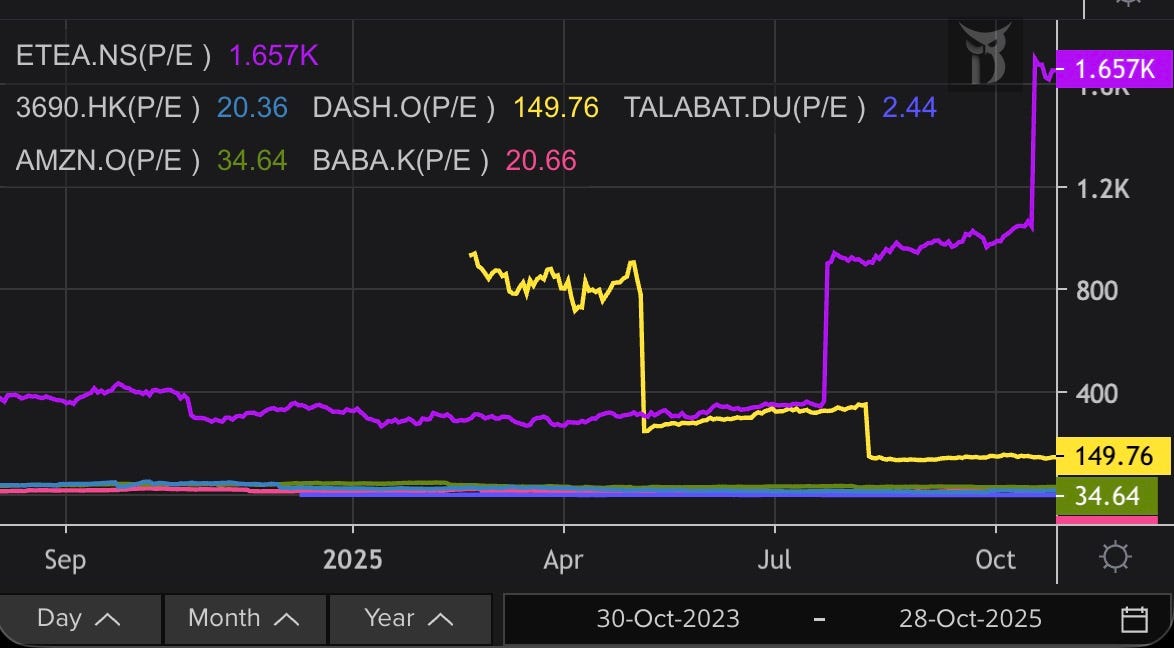
Task: Select the TALABAT.DU(P/E) legend label
Action: click(x=744, y=108)
